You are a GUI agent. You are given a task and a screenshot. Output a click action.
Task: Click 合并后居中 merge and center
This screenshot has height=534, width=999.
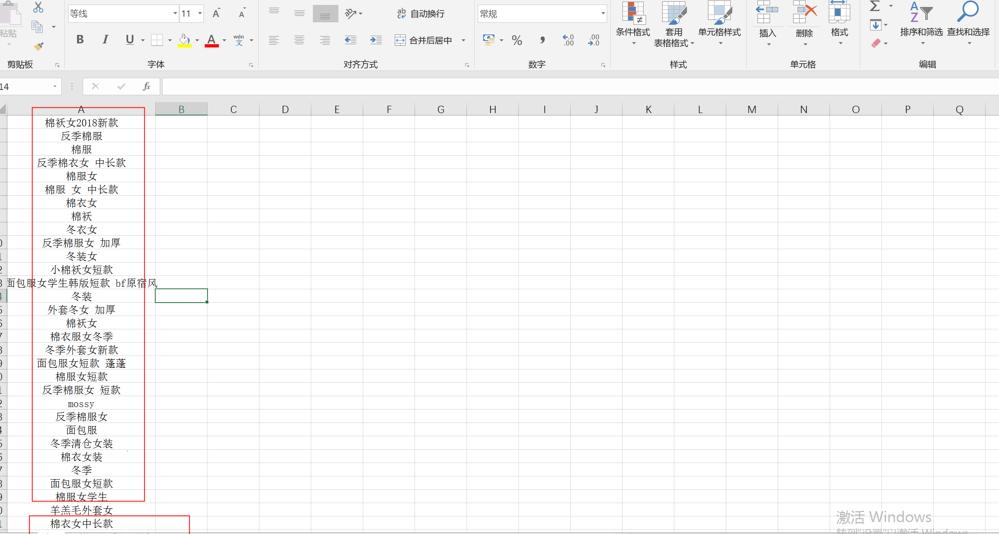[x=424, y=40]
